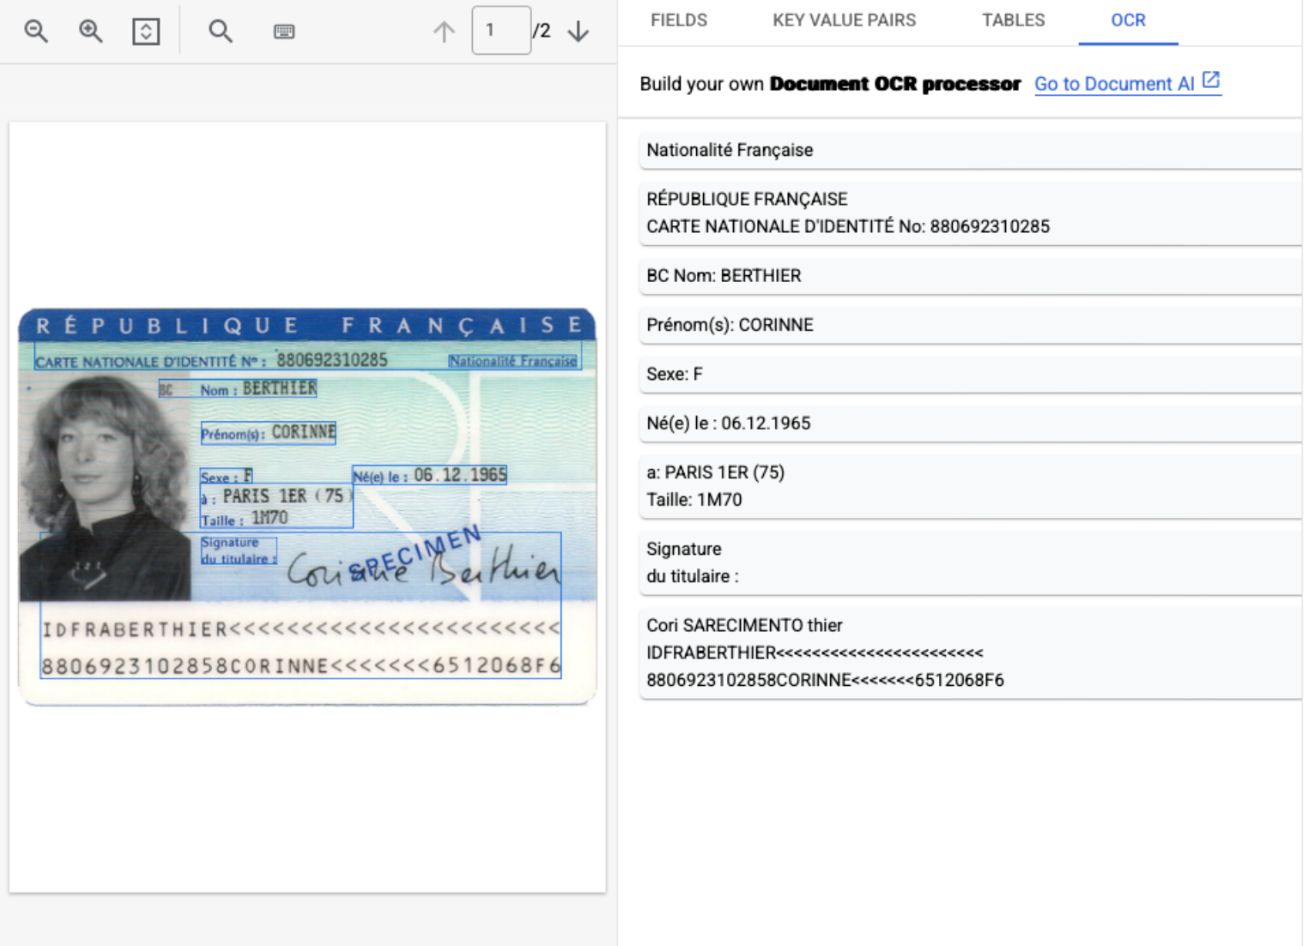
Task: Switch to the TABLES tab
Action: (x=1013, y=20)
